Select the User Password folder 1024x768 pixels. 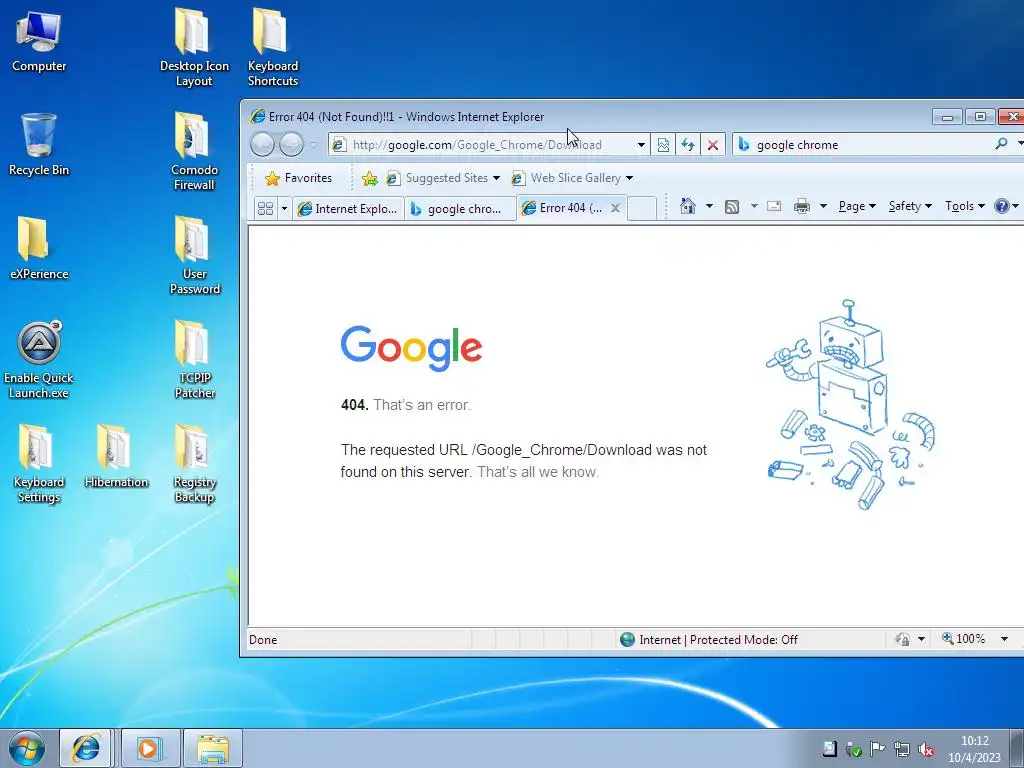pos(194,256)
